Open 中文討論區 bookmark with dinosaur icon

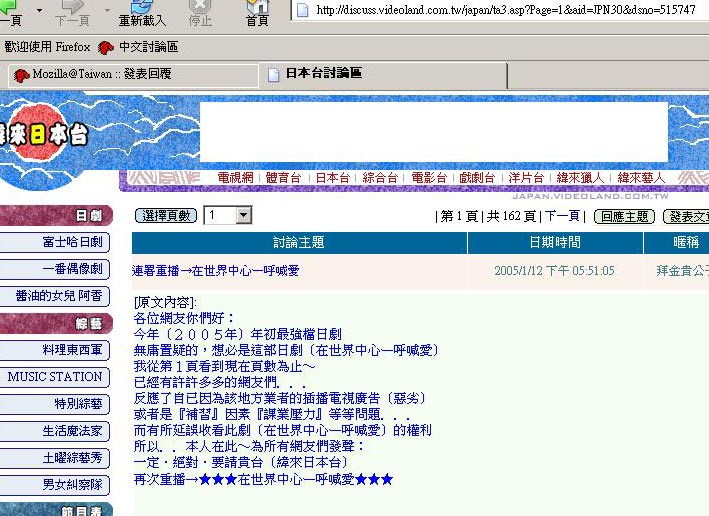[x=138, y=47]
